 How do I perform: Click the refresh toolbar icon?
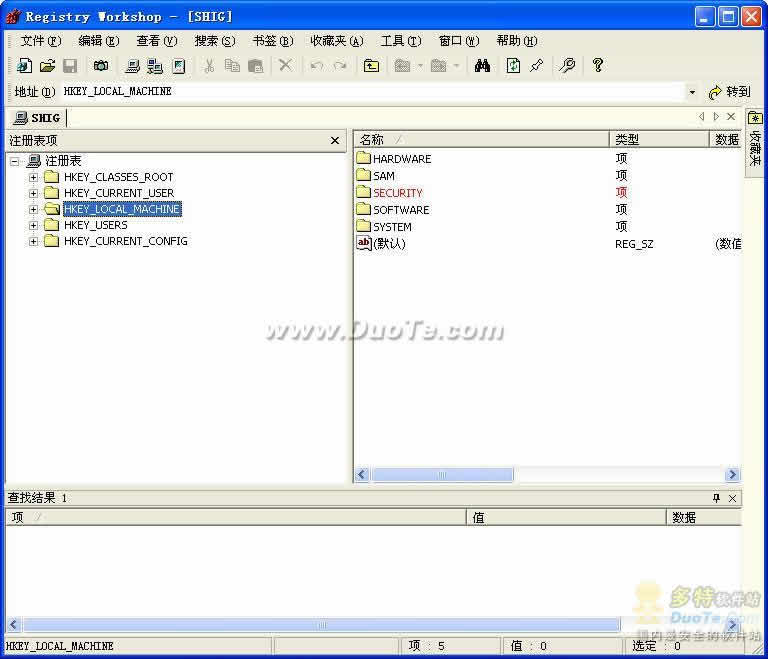point(513,65)
